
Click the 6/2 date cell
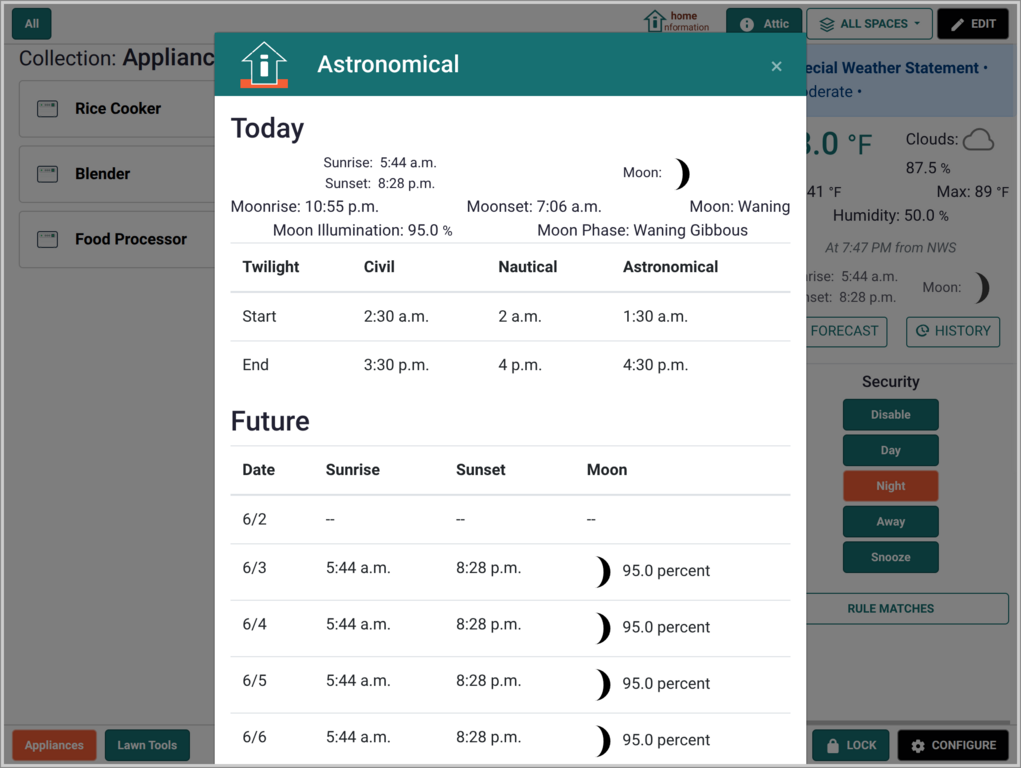click(x=254, y=519)
